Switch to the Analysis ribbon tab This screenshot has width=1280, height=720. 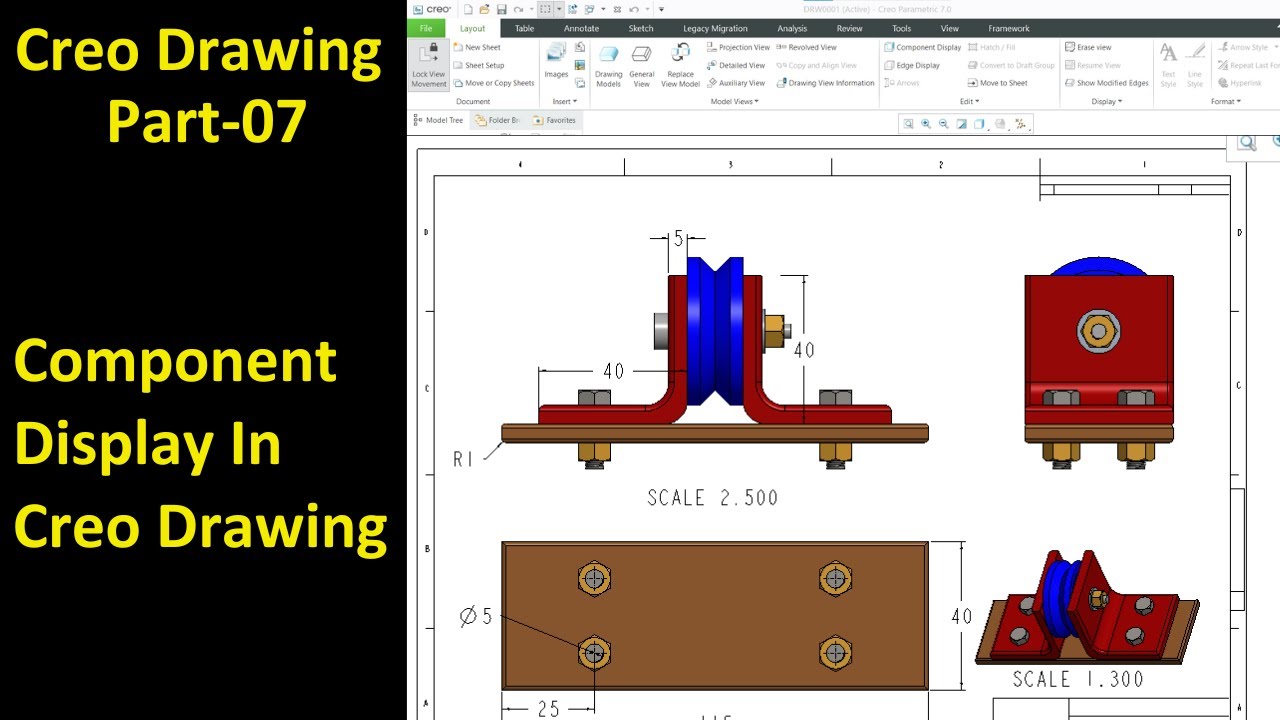792,28
